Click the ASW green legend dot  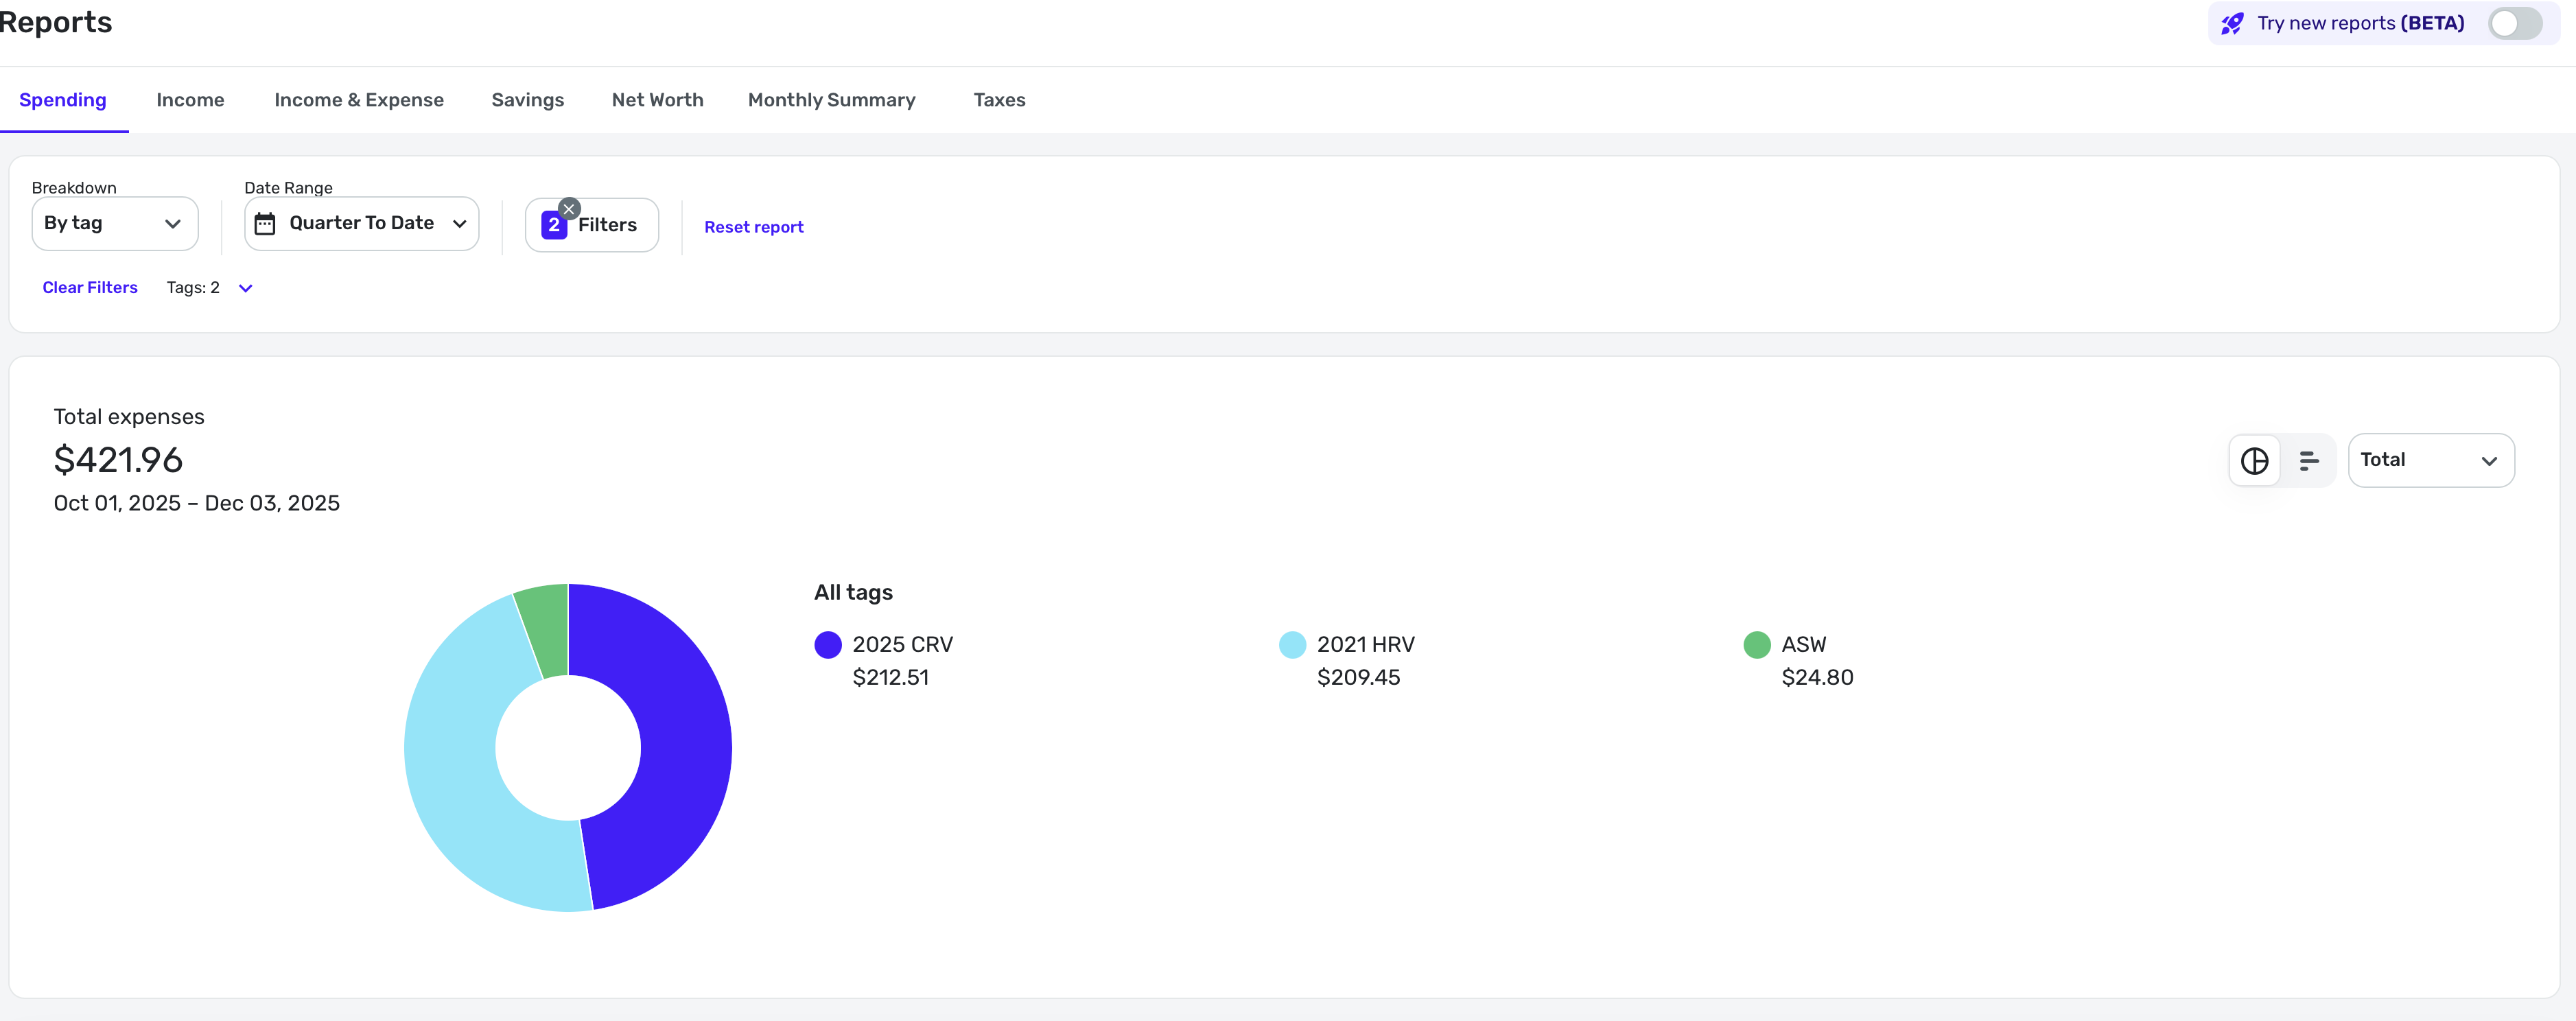pyautogui.click(x=1757, y=645)
